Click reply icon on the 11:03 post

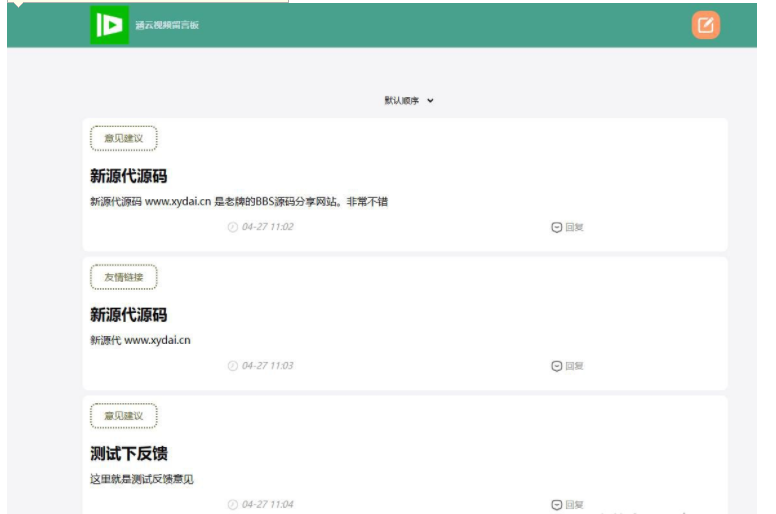pyautogui.click(x=557, y=366)
